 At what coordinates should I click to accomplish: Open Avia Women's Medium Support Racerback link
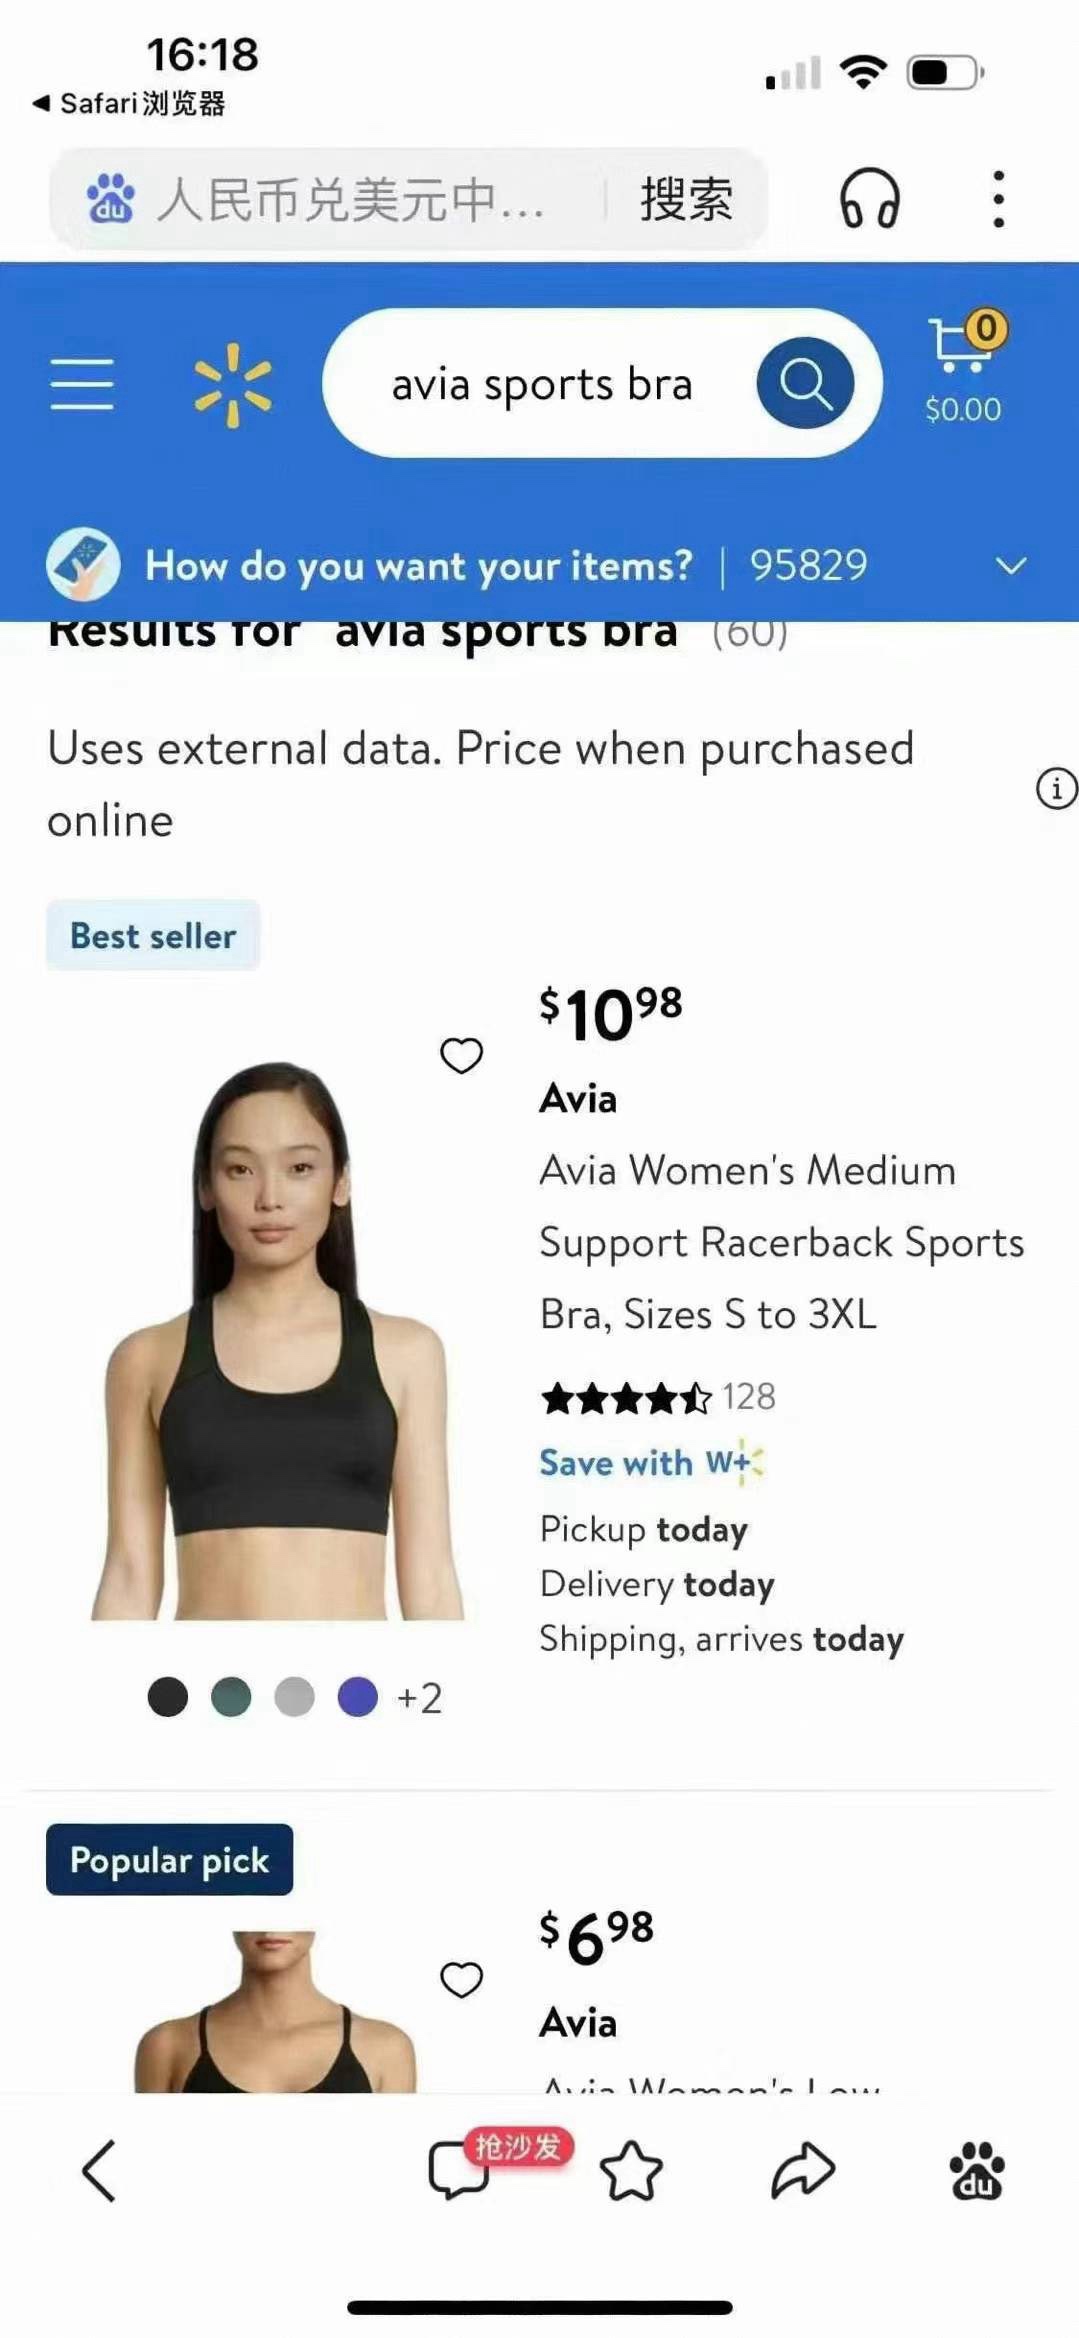click(x=781, y=1242)
